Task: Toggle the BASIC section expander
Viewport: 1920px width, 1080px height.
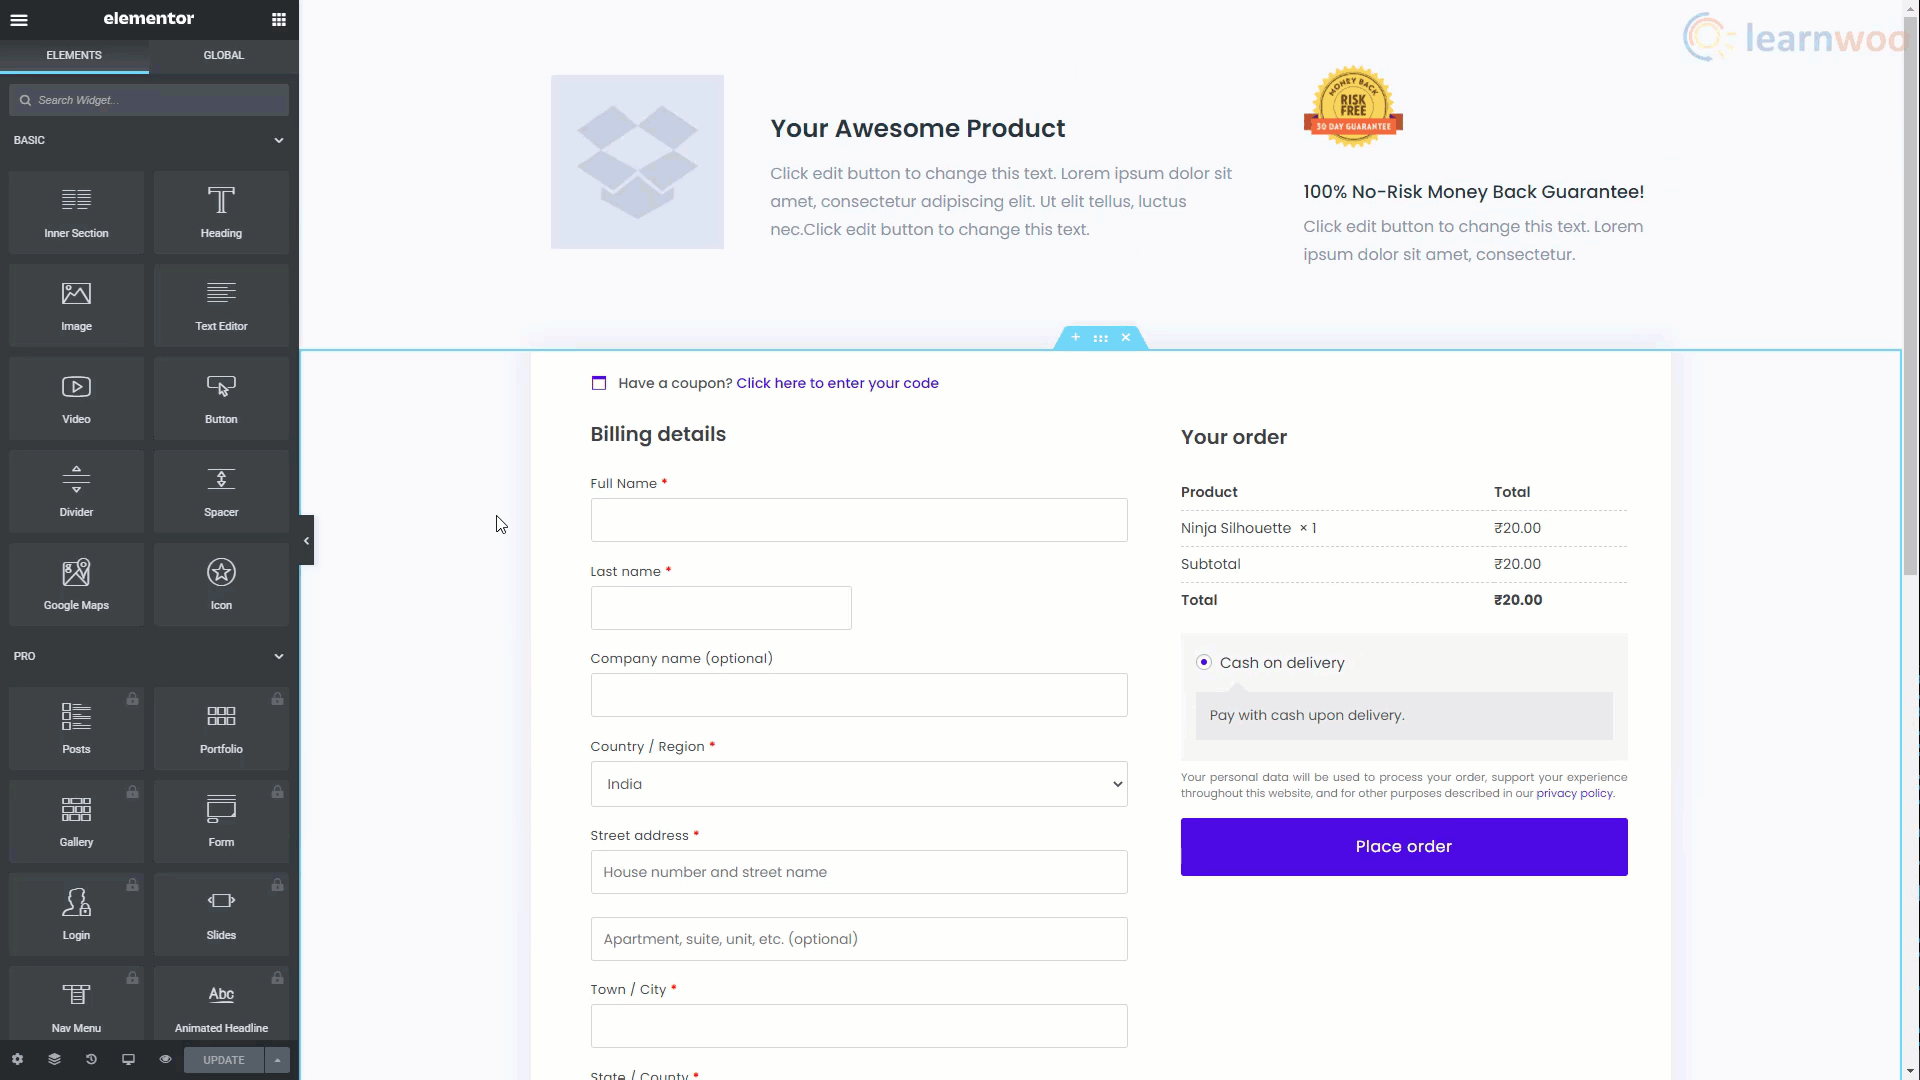Action: [278, 140]
